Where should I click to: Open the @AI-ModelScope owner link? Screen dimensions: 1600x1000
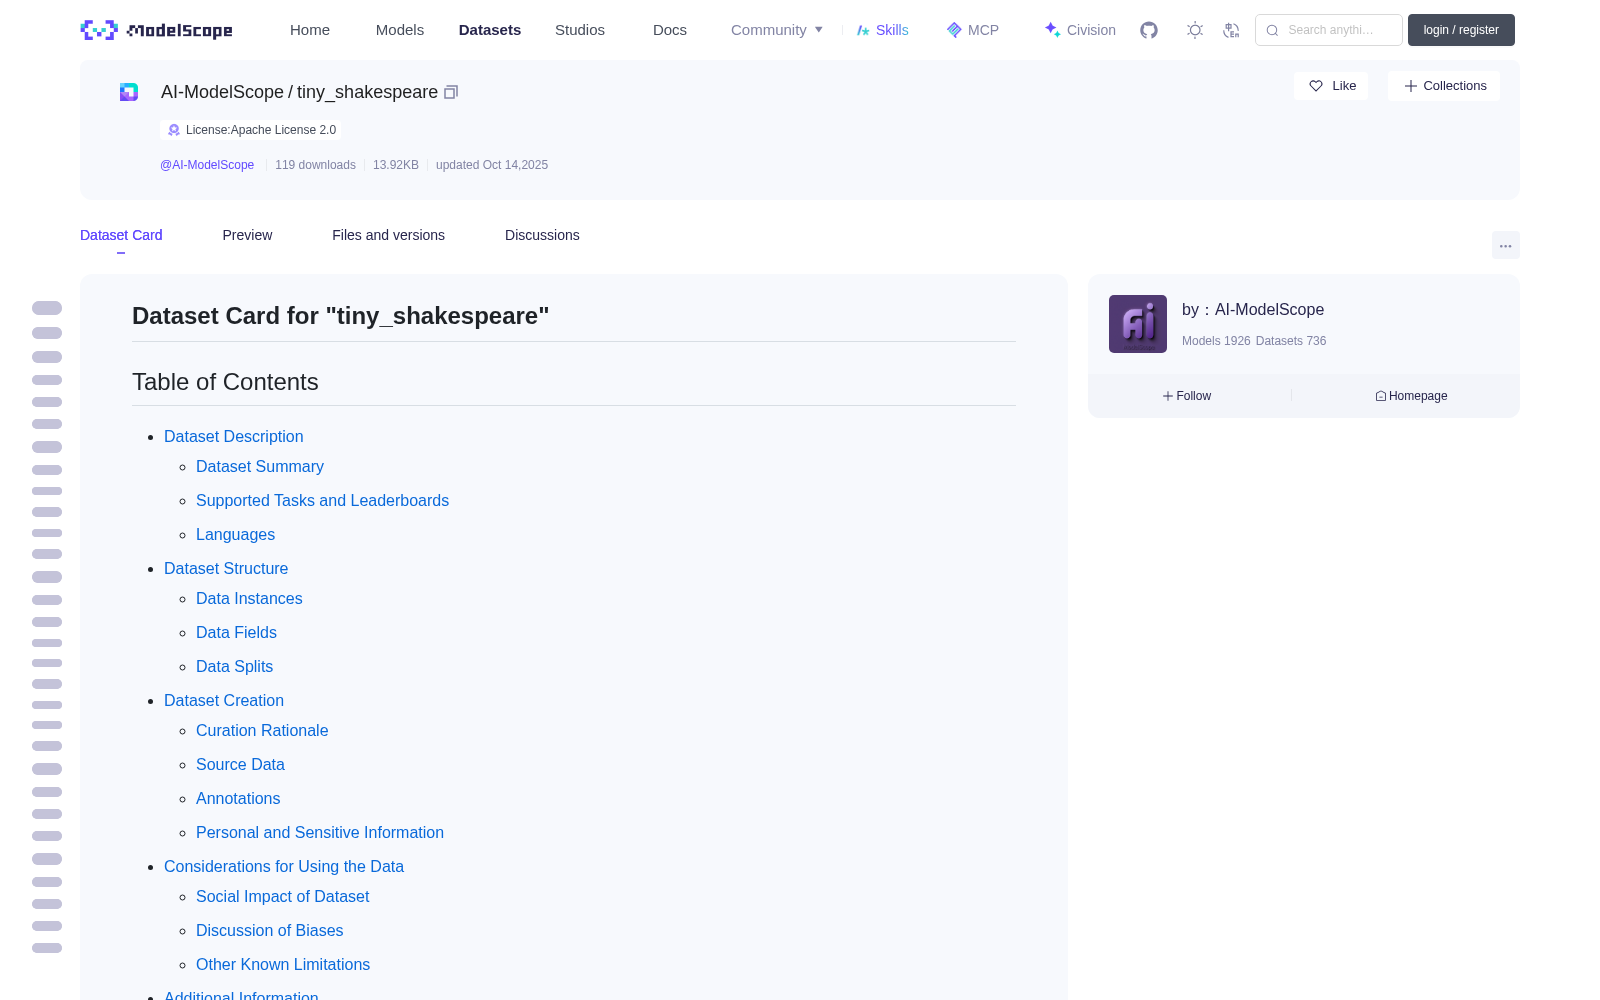click(x=207, y=165)
